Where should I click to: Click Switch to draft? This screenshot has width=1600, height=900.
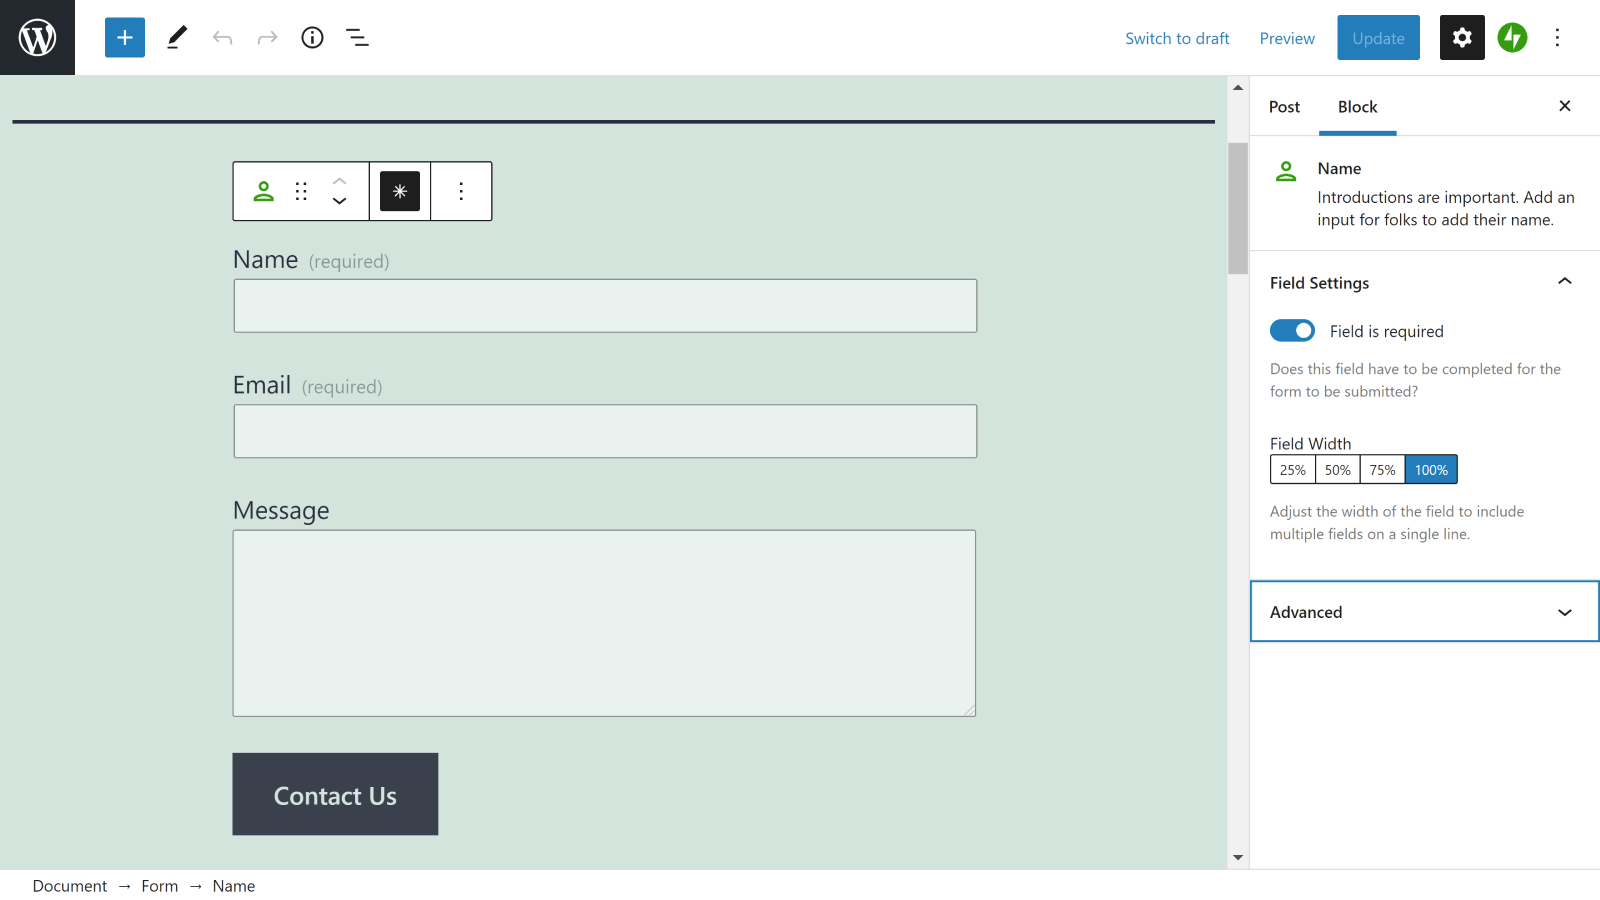pyautogui.click(x=1177, y=38)
